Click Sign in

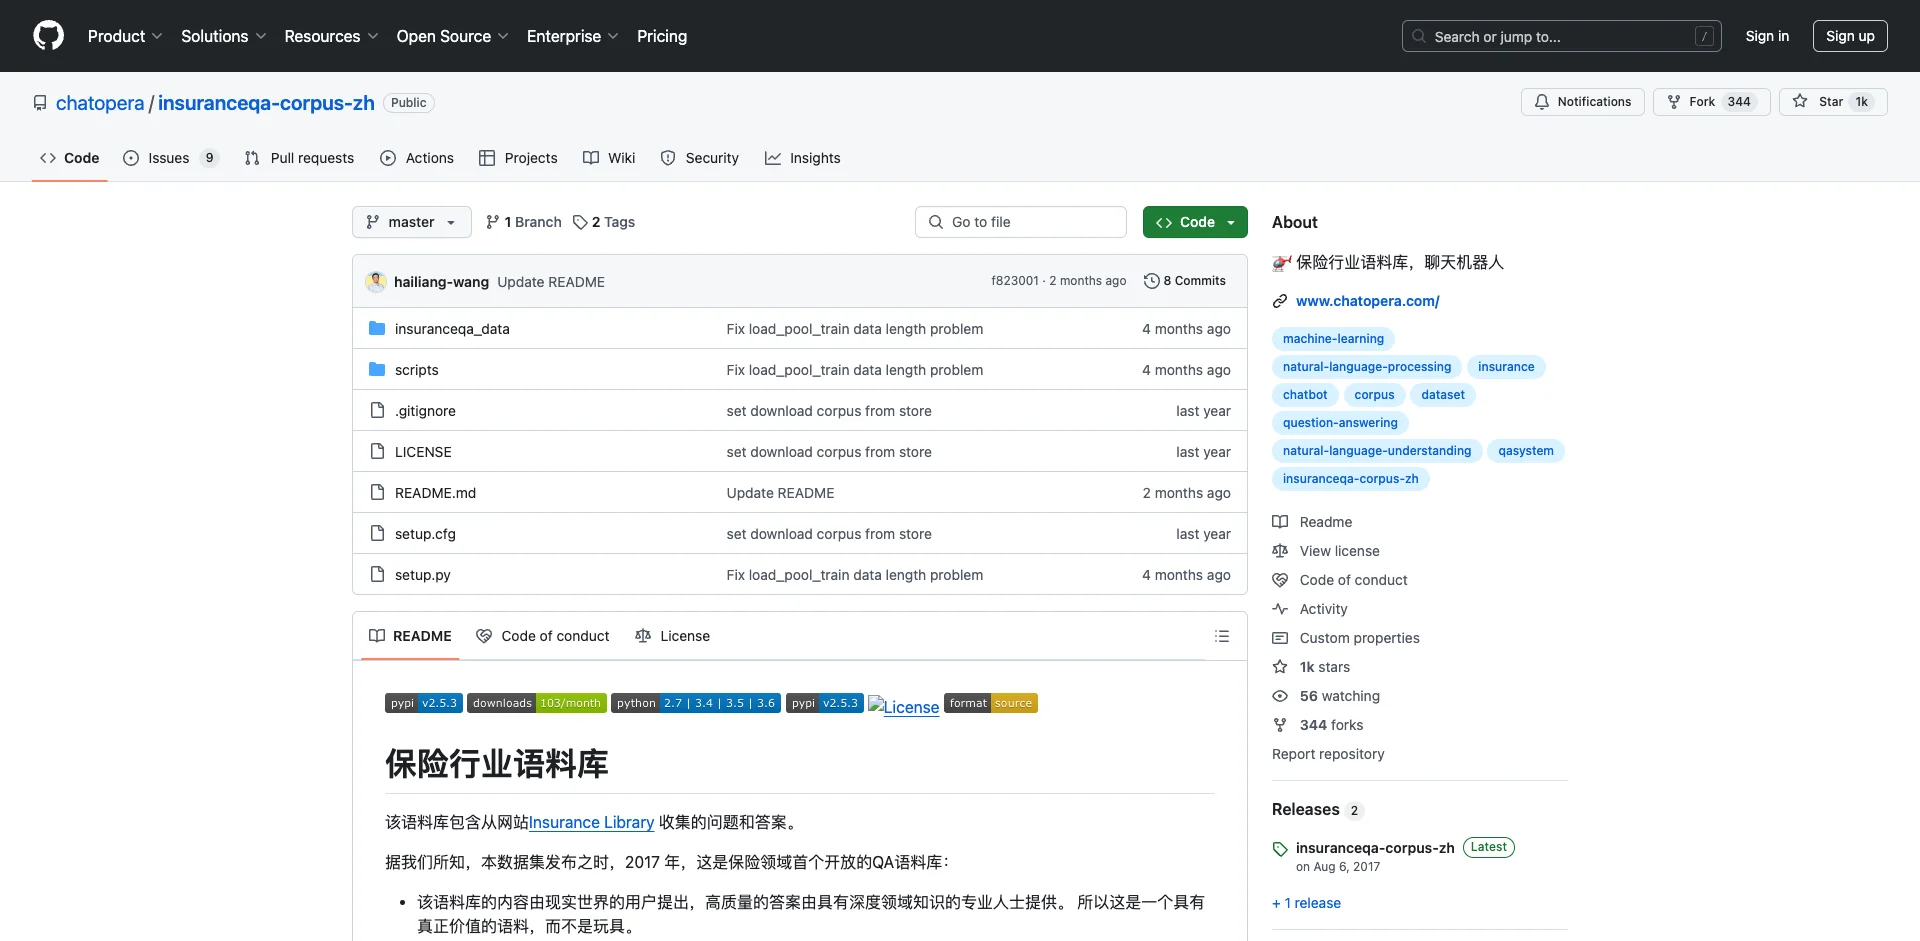1767,36
